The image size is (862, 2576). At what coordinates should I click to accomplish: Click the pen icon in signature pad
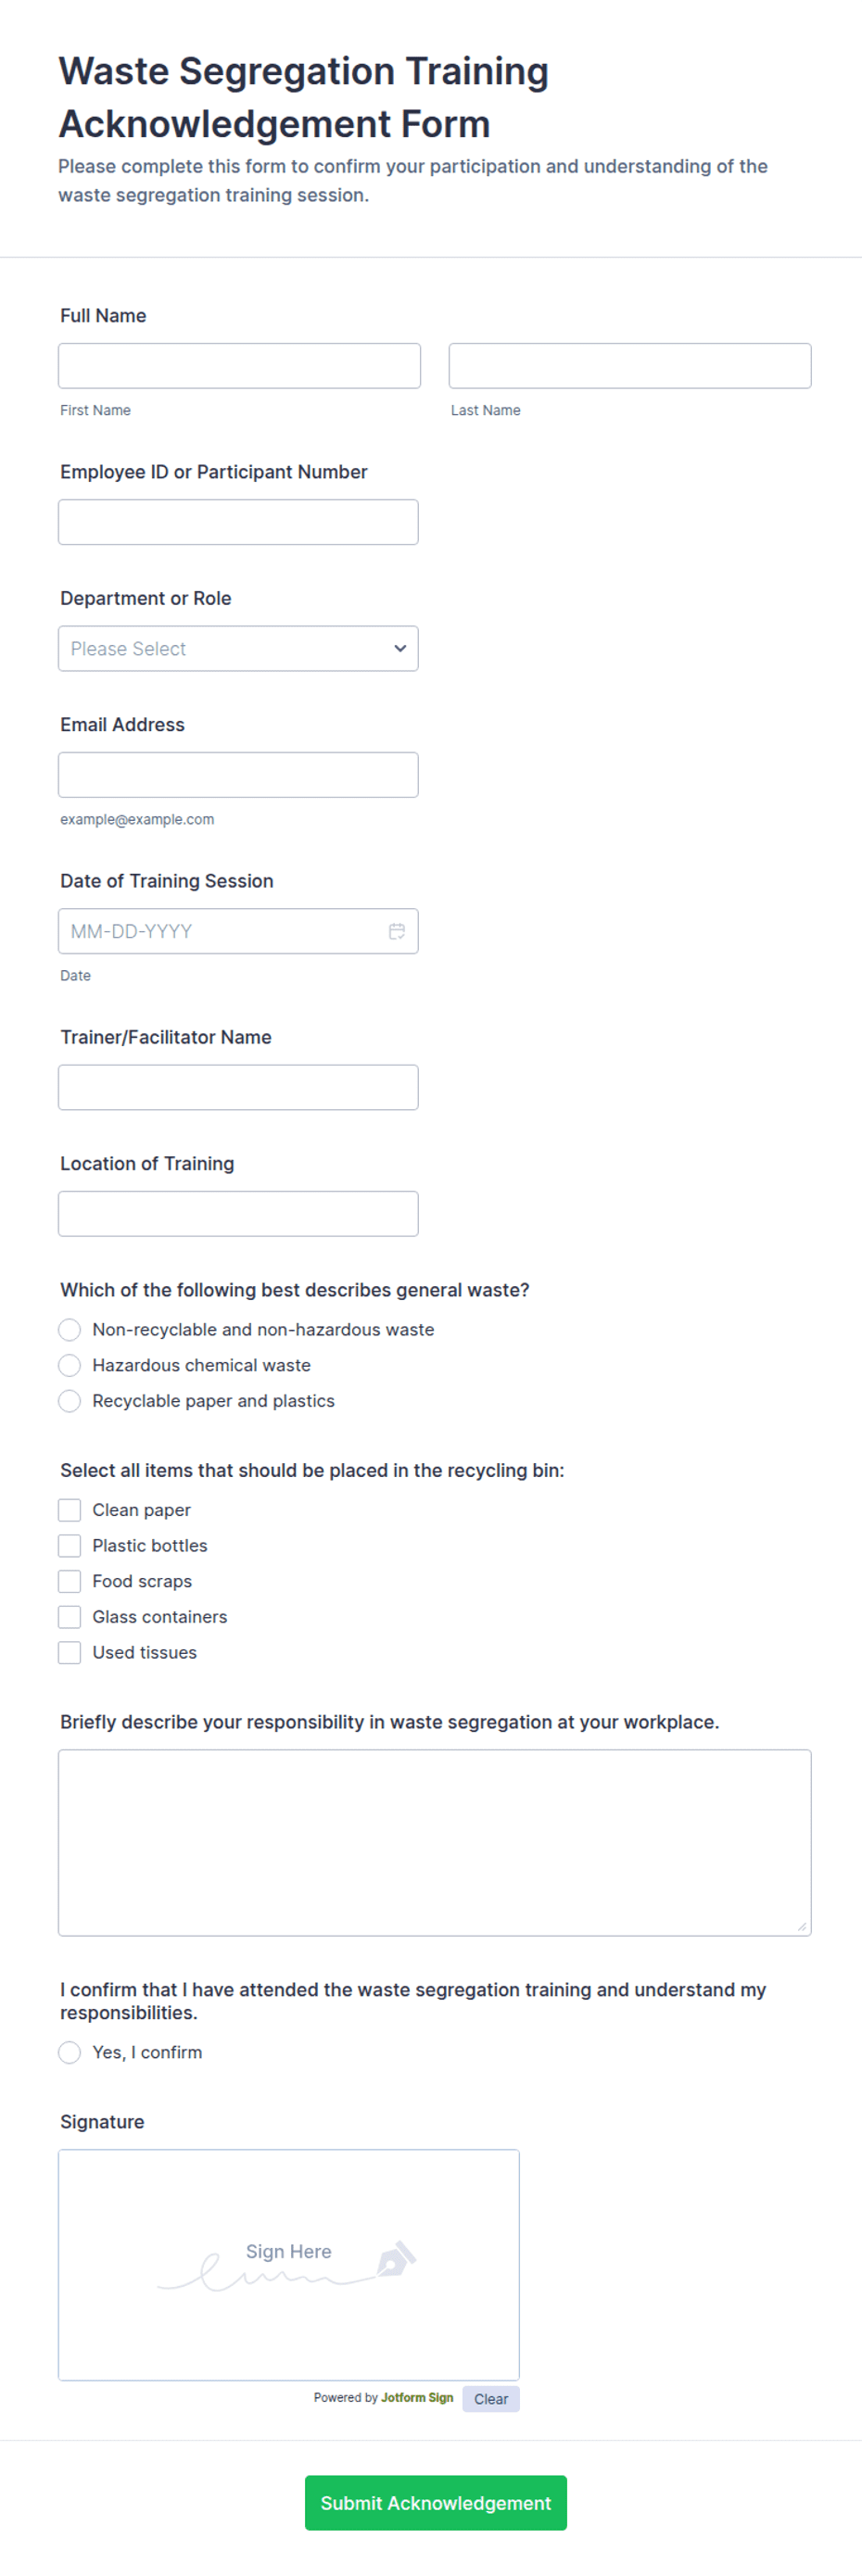click(x=396, y=2259)
